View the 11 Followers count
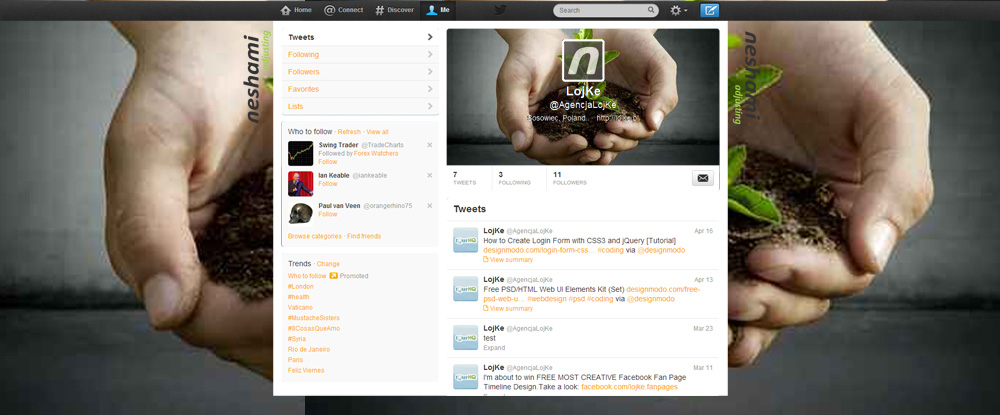1000x415 pixels. pyautogui.click(x=570, y=178)
